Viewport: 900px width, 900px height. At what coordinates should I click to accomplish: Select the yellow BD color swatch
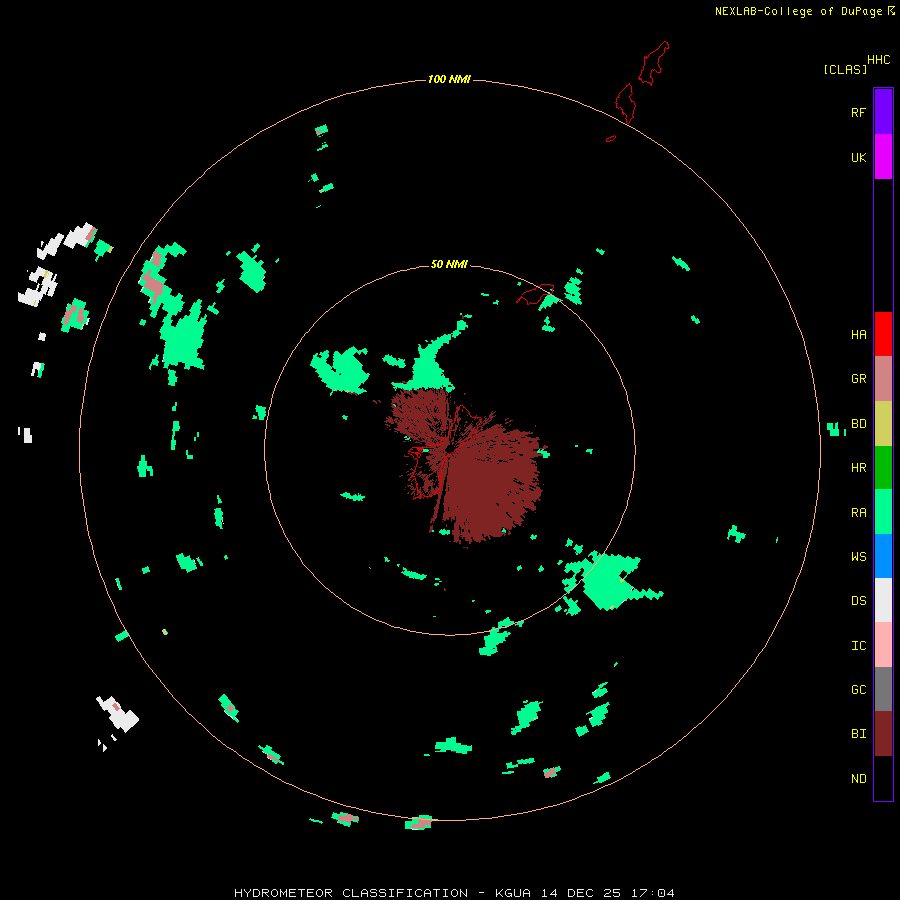[883, 424]
